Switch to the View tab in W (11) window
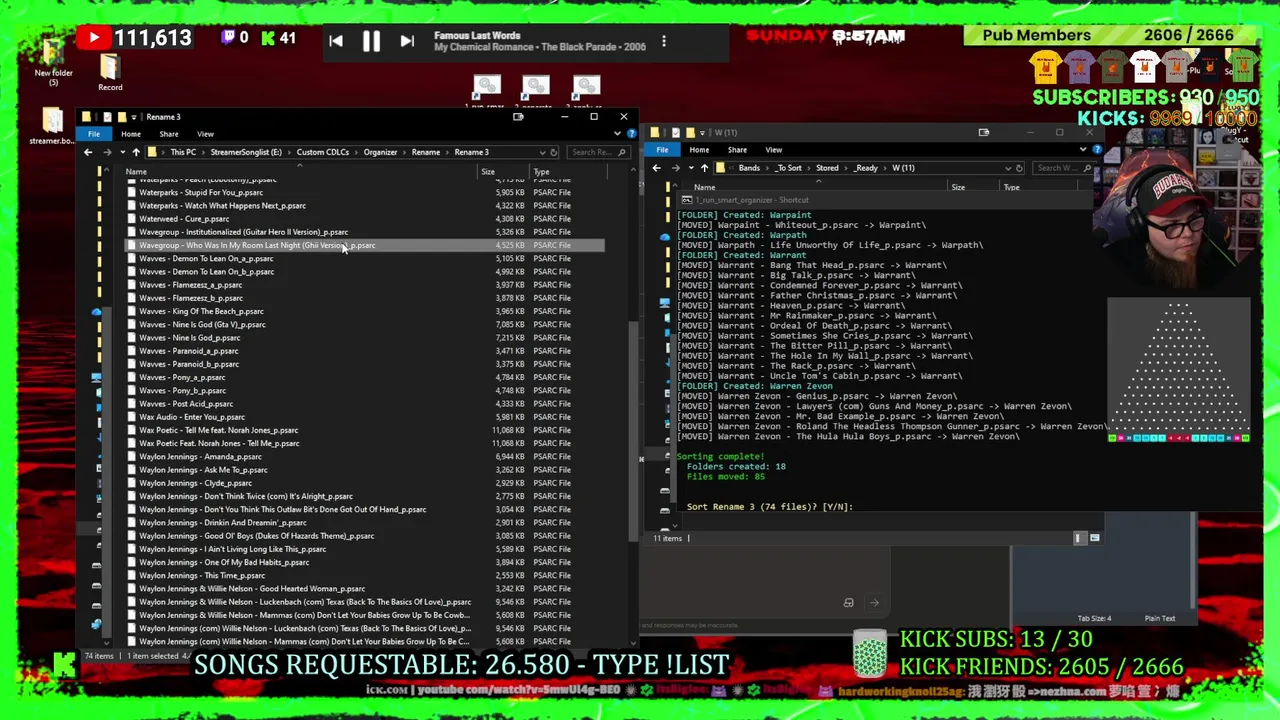The height and width of the screenshot is (720, 1280). coord(774,150)
